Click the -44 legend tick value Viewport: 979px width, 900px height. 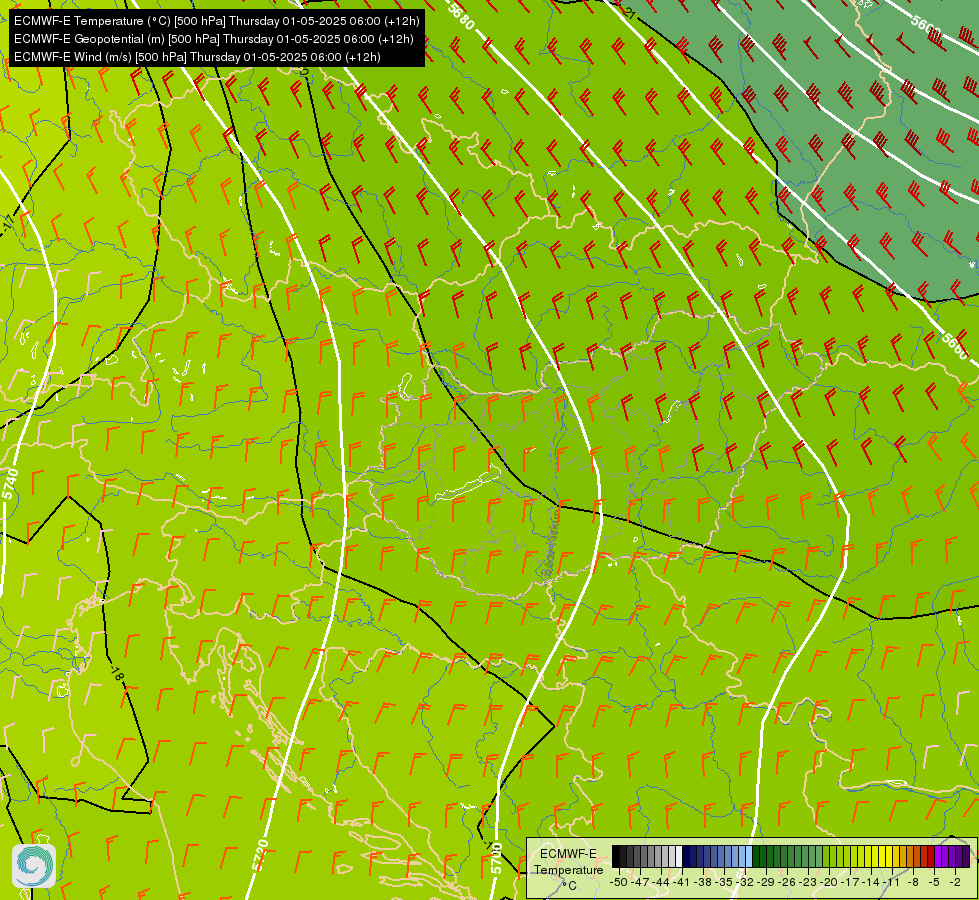tap(661, 882)
